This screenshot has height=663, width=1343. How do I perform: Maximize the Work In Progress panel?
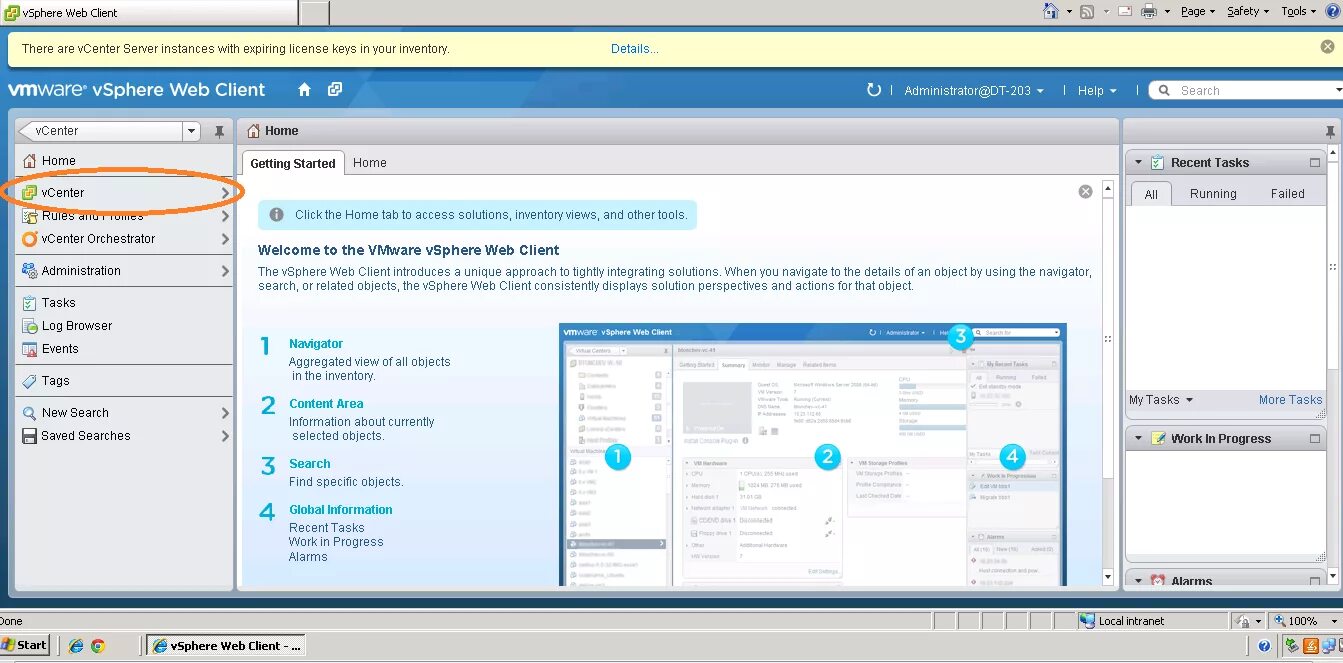tap(1315, 439)
